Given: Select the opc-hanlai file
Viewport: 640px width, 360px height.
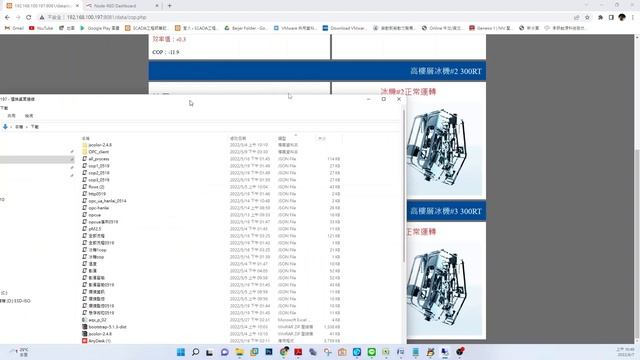Looking at the screenshot, I should (x=98, y=208).
